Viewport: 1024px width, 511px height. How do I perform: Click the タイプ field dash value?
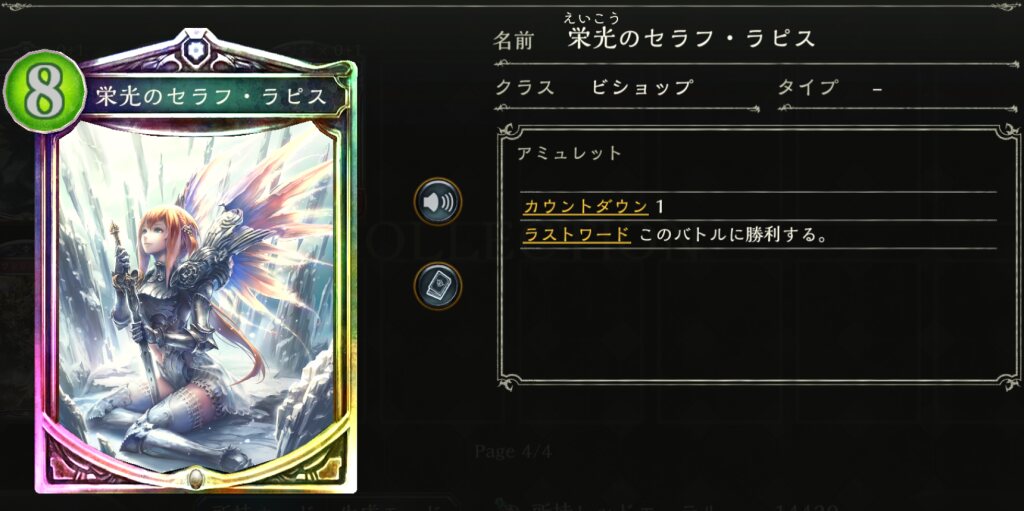877,88
